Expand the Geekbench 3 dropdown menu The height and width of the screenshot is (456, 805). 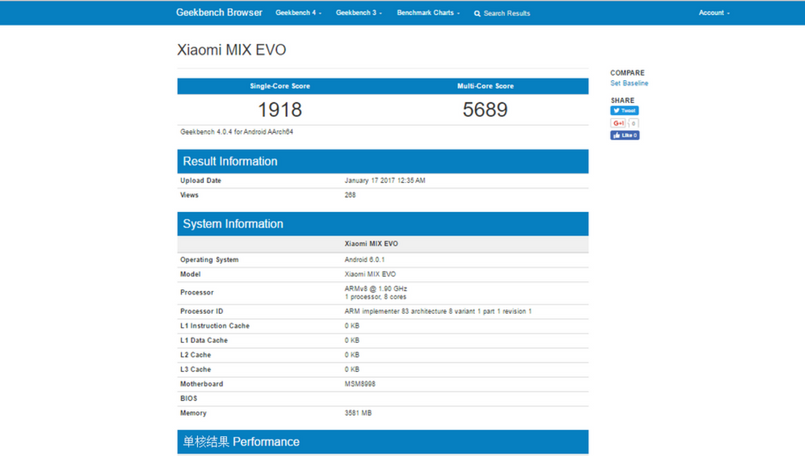pos(359,13)
